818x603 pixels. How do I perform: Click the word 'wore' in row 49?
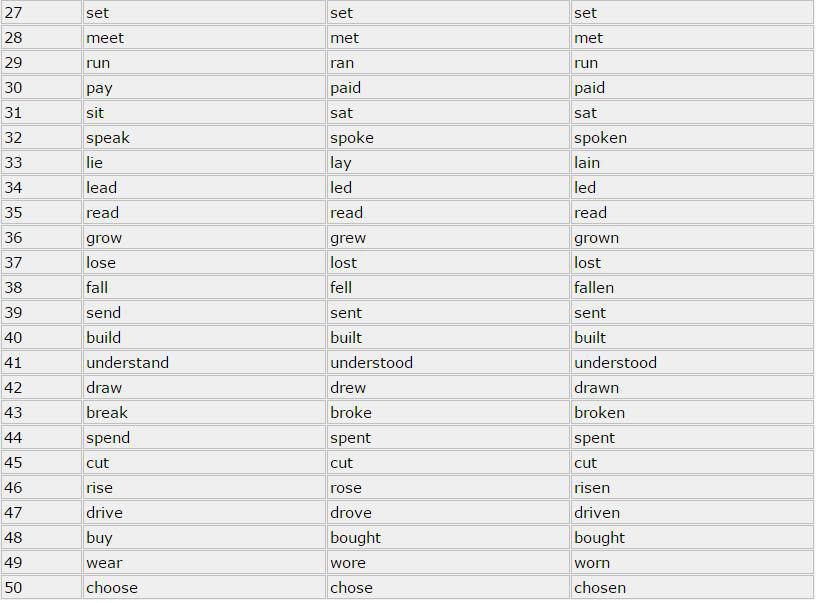(348, 563)
